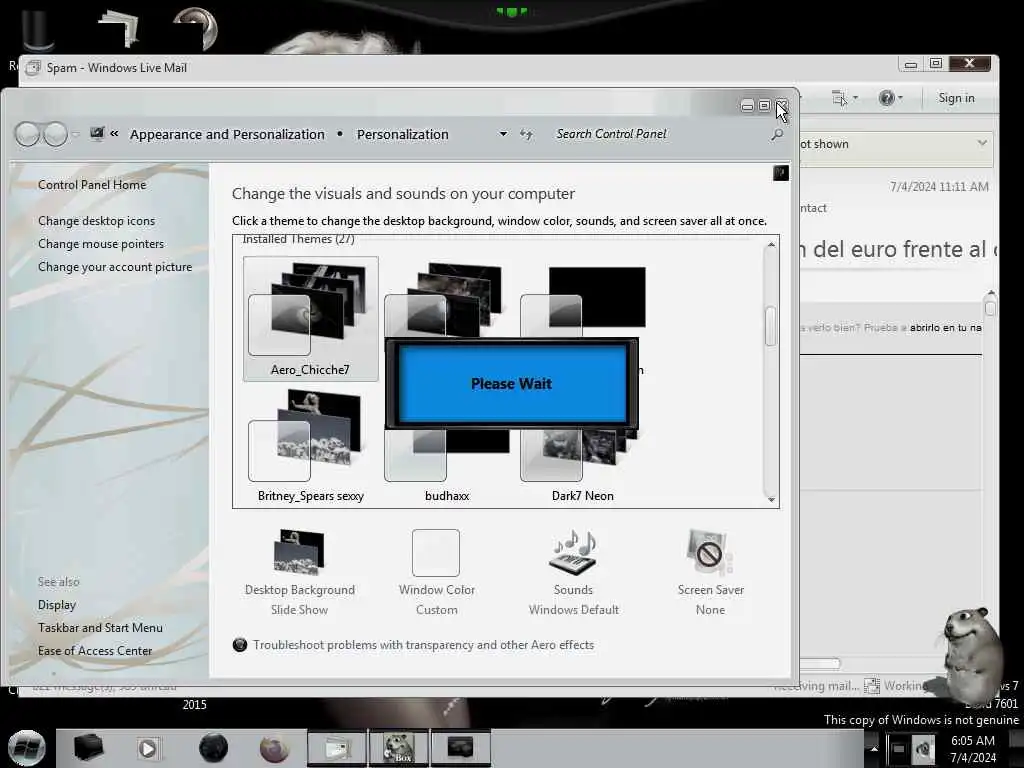This screenshot has width=1024, height=768.
Task: Open Ease of Access Center link
Action: 95,650
